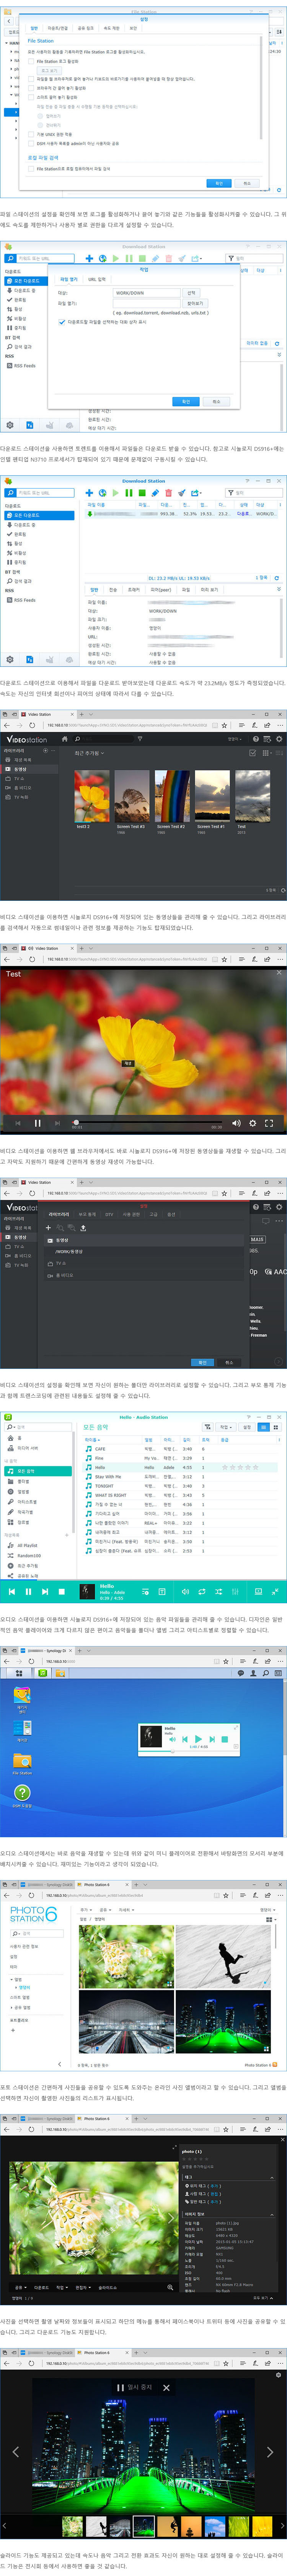Open the DSM help icon on desktop
287x2576 pixels.
tap(22, 1794)
